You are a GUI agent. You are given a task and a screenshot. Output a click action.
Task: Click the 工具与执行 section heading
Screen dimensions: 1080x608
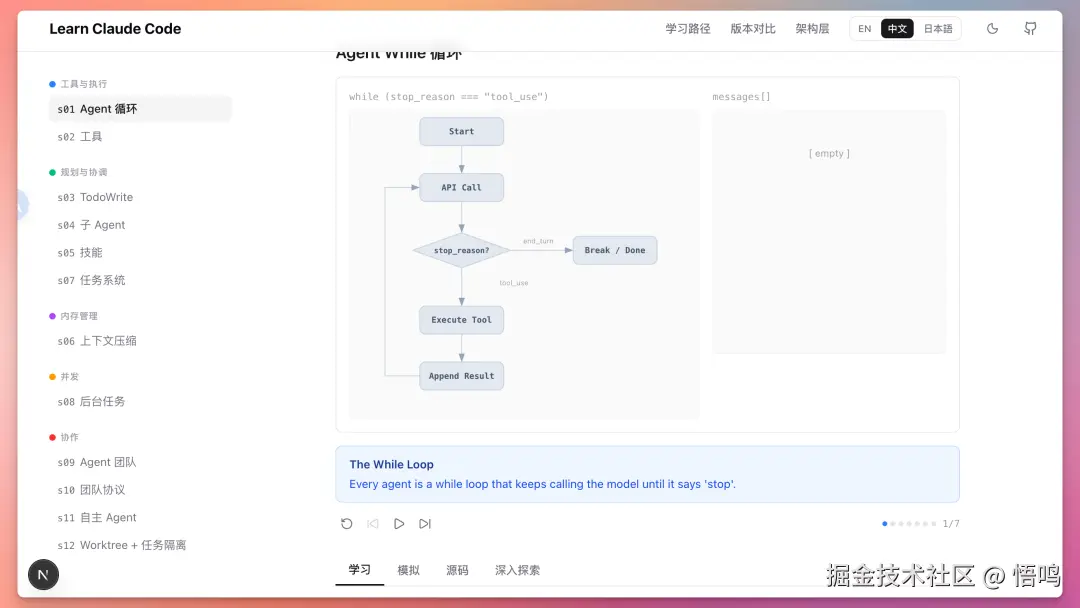point(83,84)
